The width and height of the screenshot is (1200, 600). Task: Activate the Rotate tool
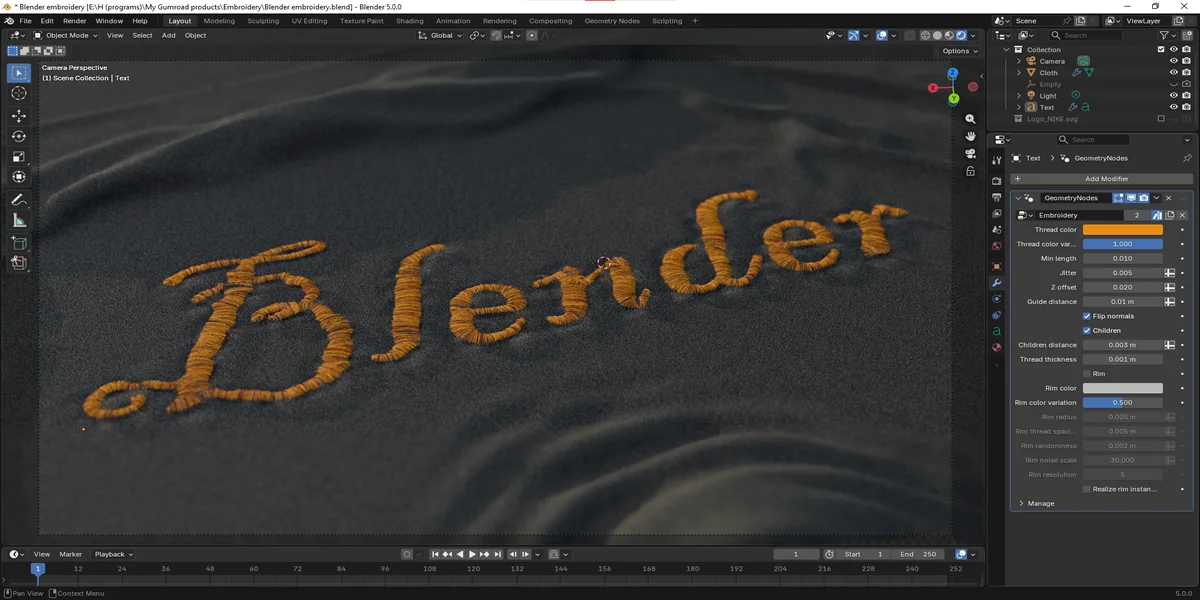[19, 136]
